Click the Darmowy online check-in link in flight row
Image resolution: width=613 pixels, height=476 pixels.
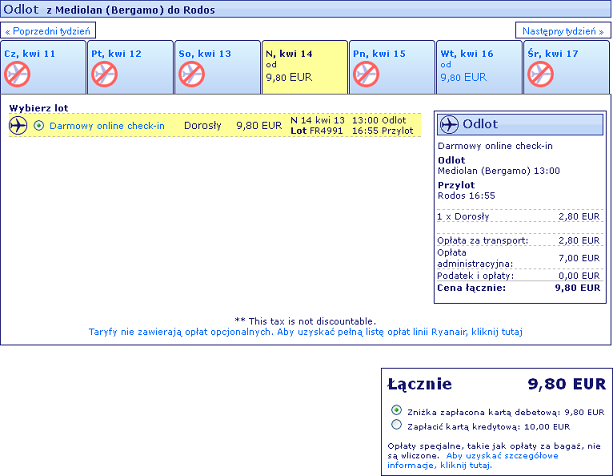coord(107,126)
